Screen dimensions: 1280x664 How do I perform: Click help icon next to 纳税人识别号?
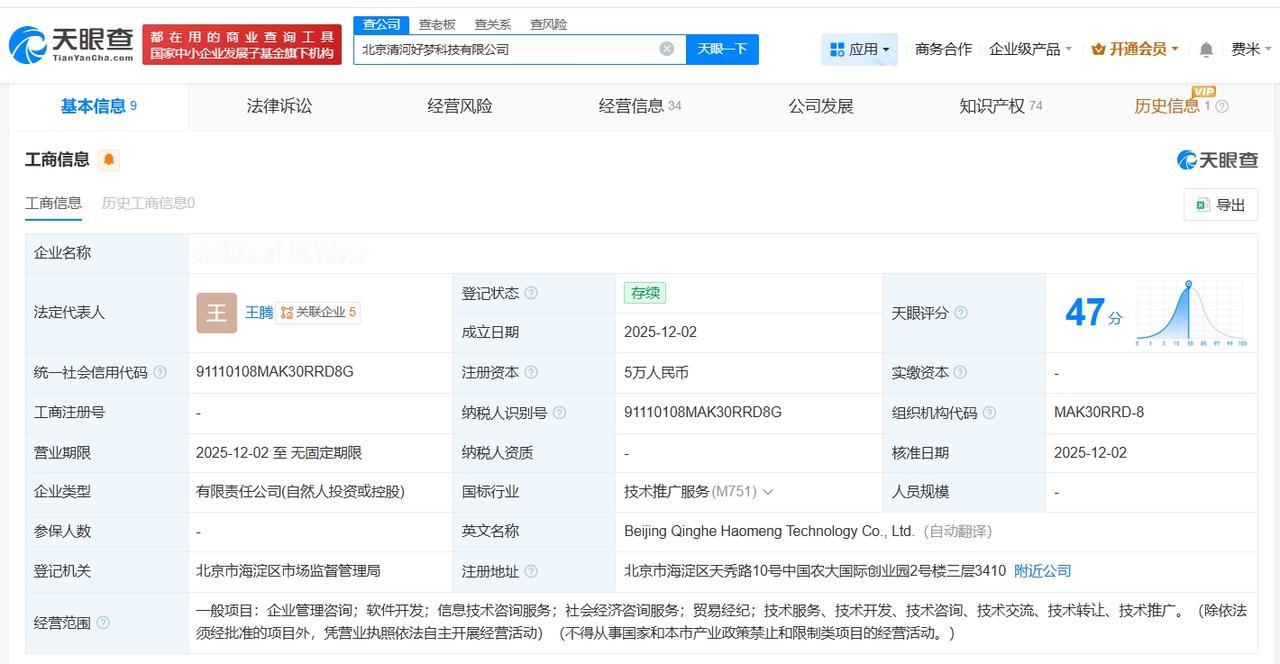coord(559,413)
